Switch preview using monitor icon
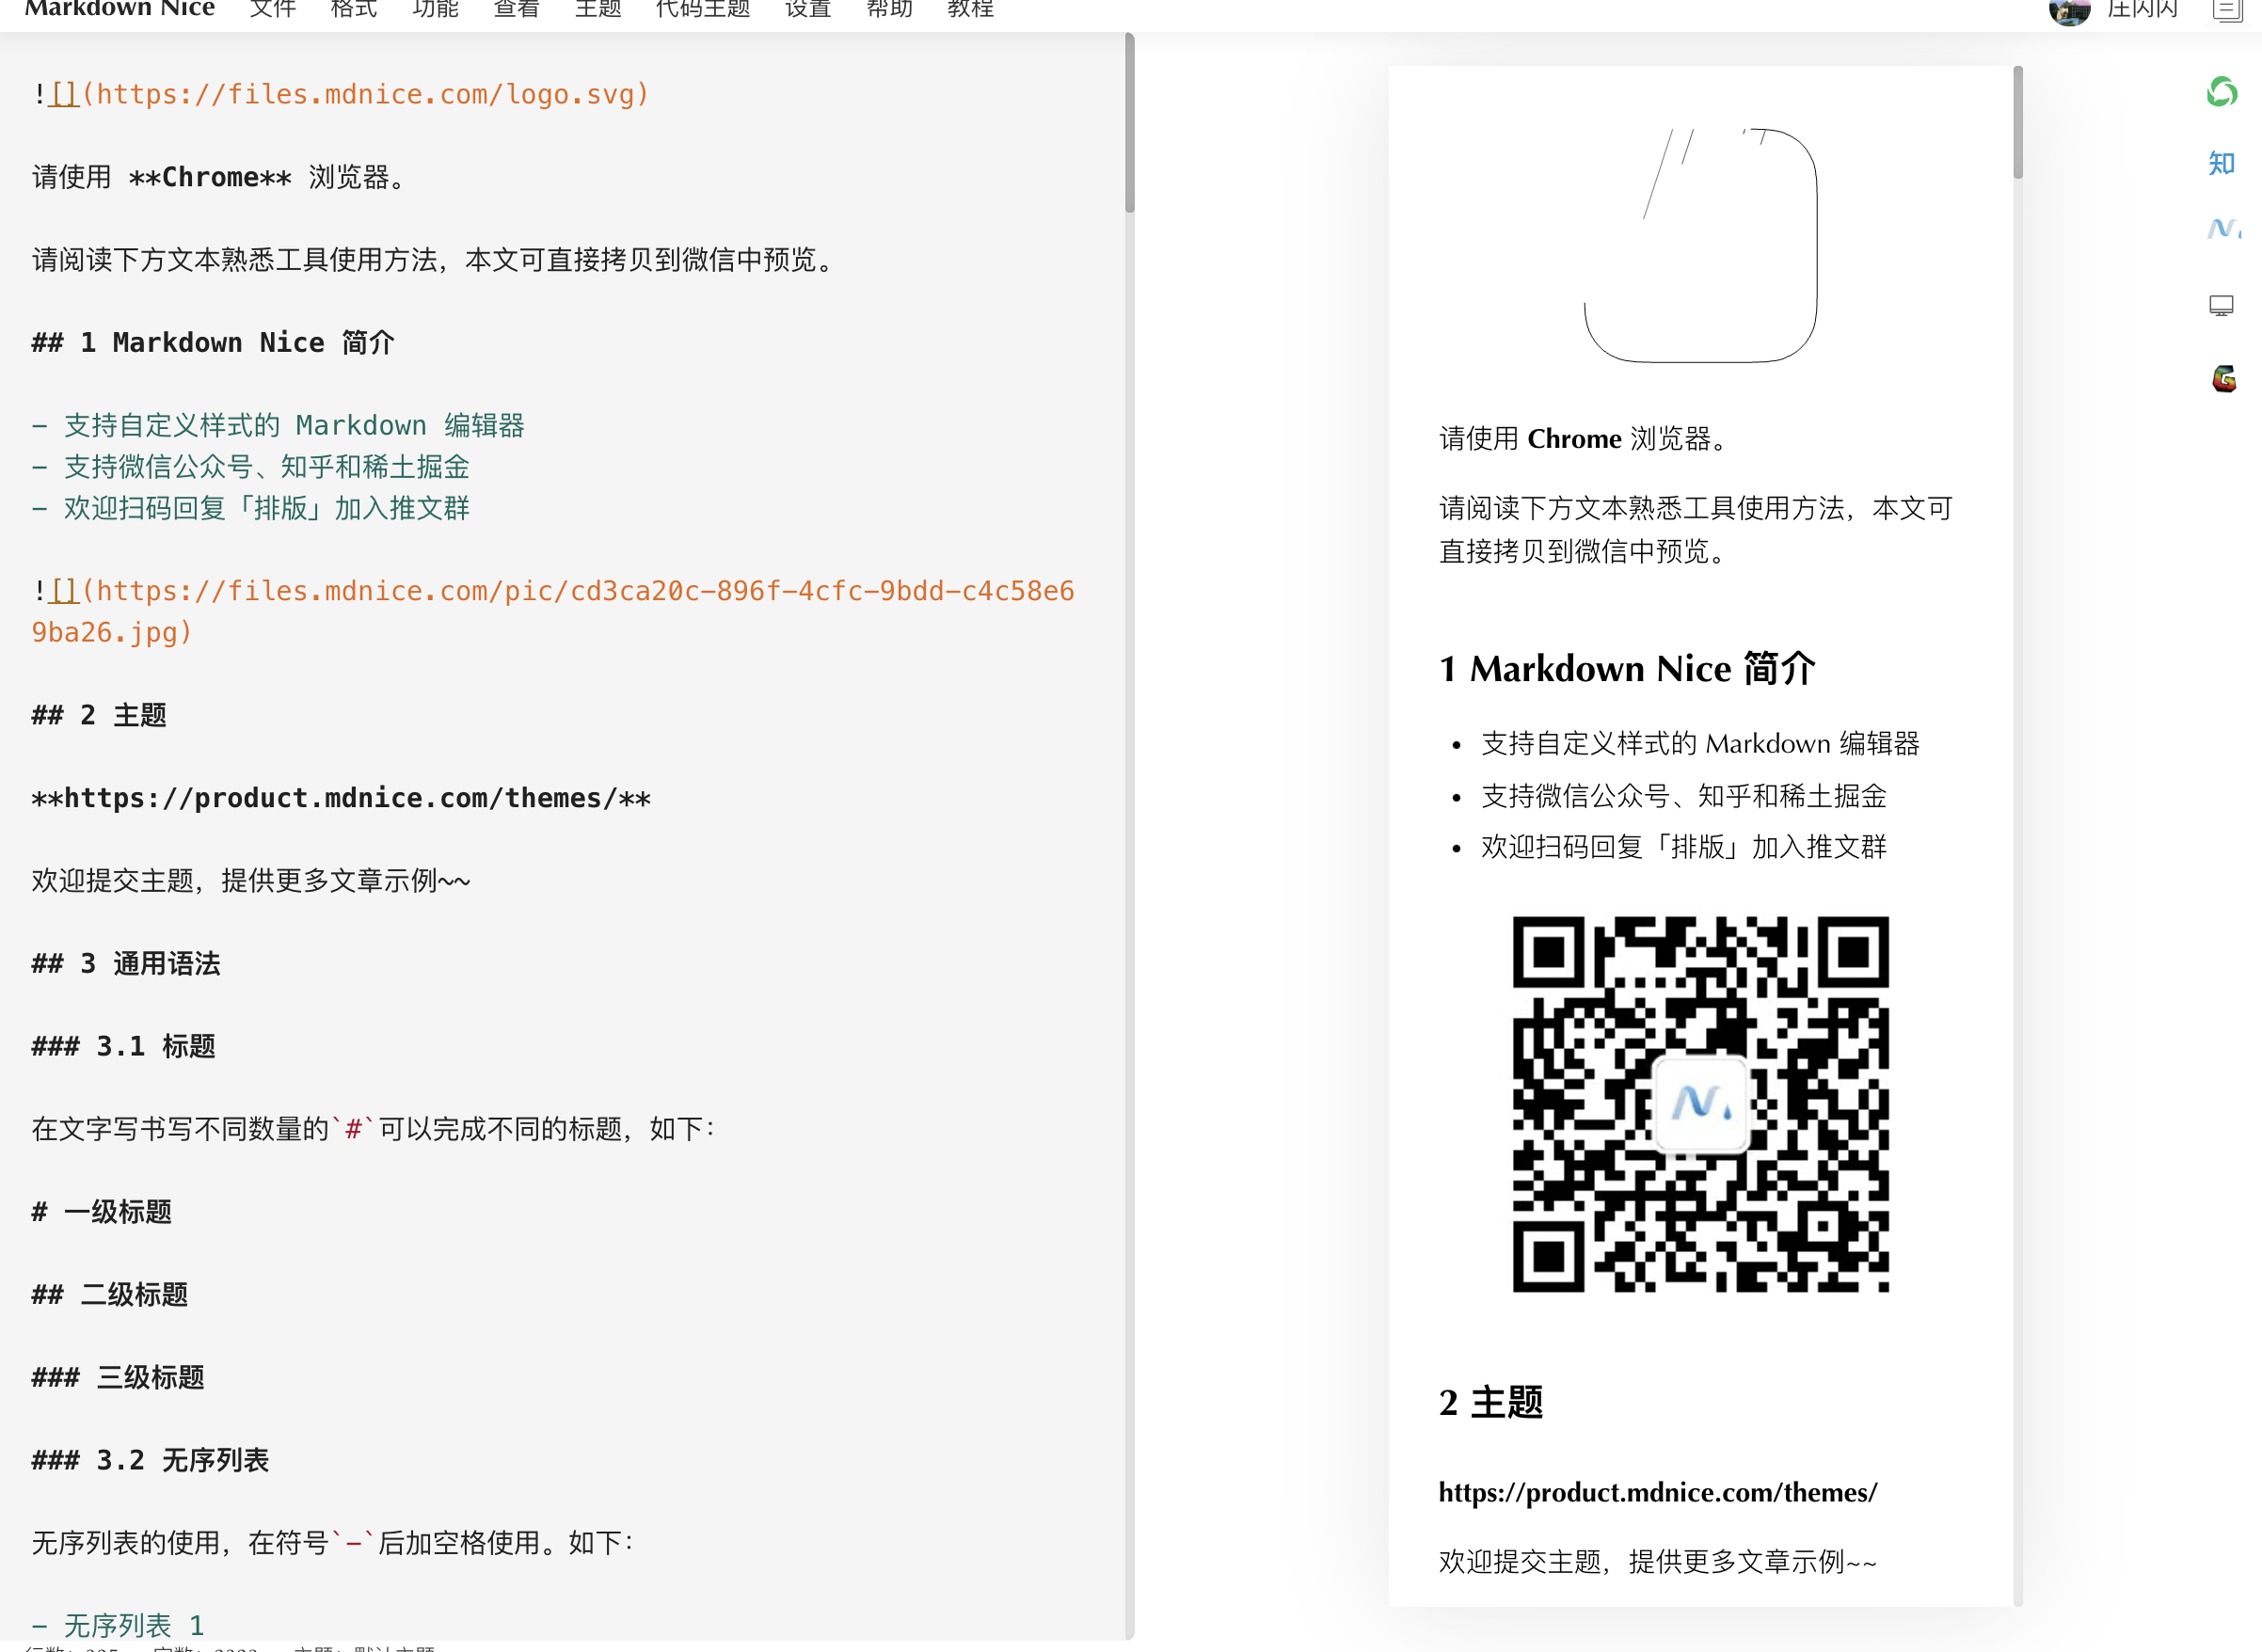This screenshot has height=1652, width=2262. click(2221, 305)
